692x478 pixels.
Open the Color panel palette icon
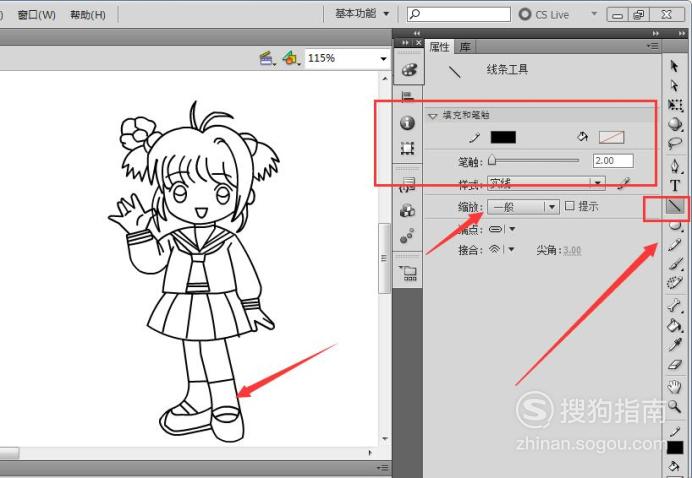(409, 69)
